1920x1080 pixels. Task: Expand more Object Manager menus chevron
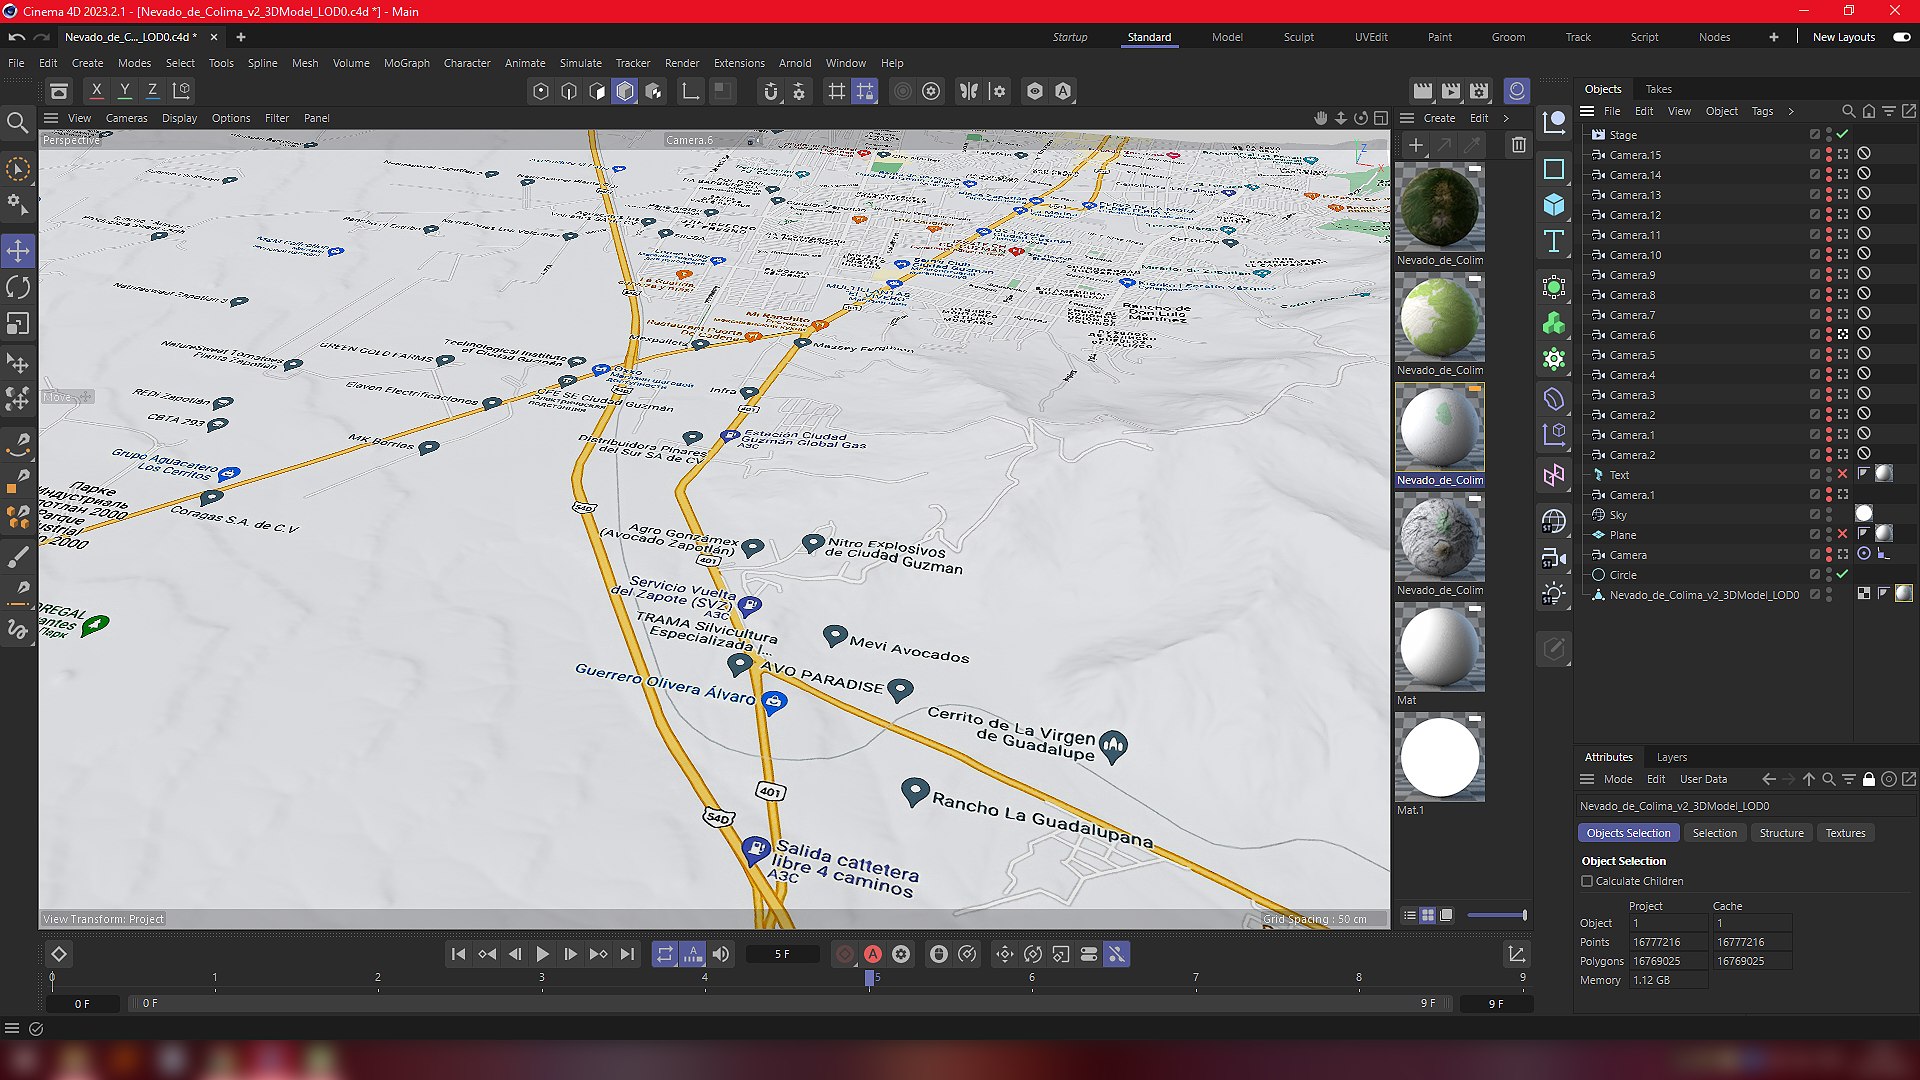click(x=1791, y=111)
